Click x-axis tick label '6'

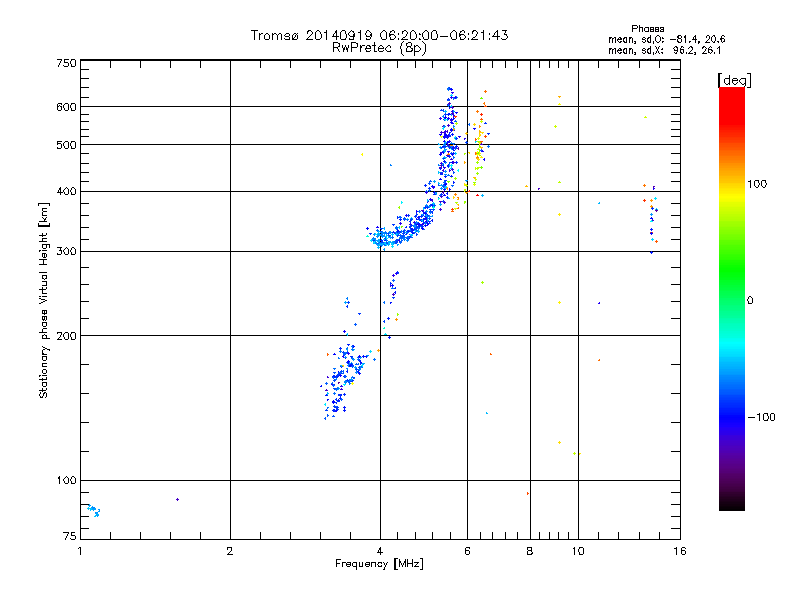[x=467, y=551]
